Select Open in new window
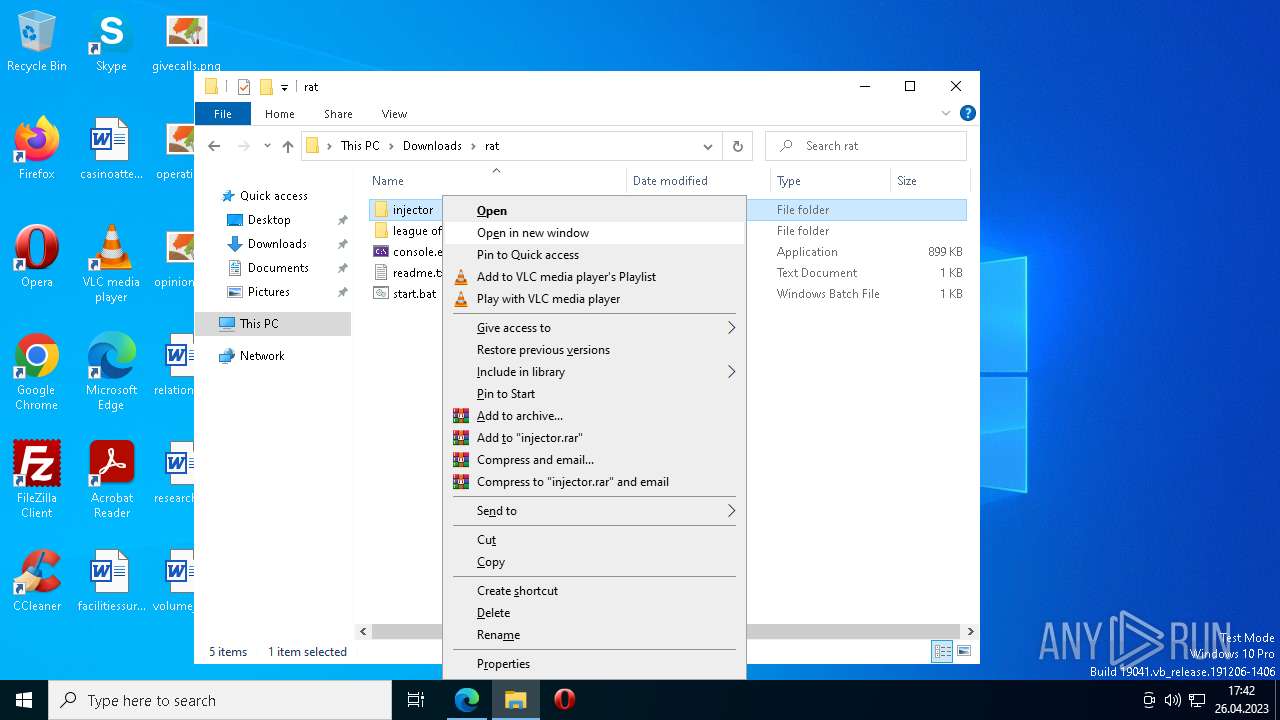This screenshot has width=1280, height=720. click(594, 233)
